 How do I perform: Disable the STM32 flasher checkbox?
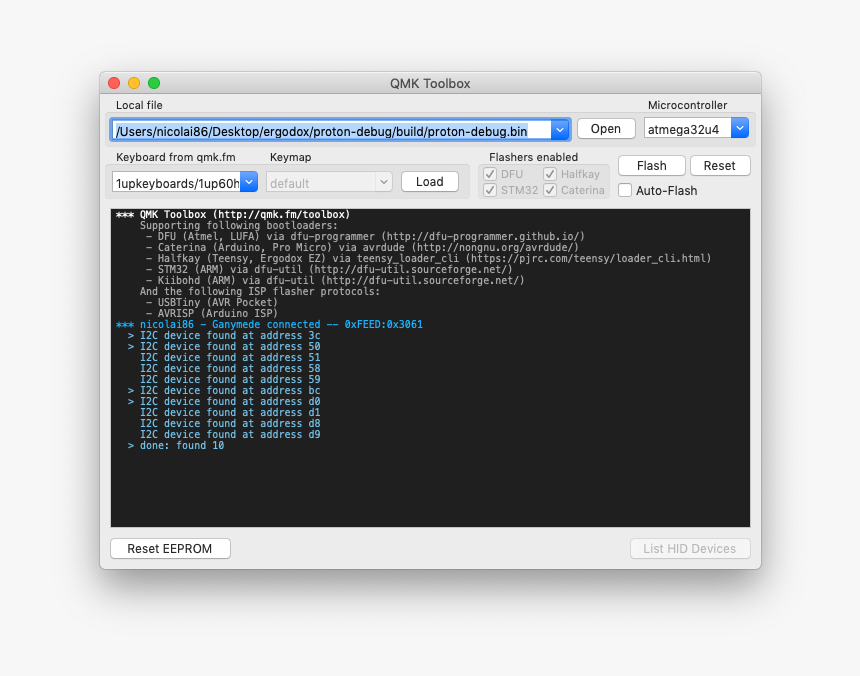[489, 189]
